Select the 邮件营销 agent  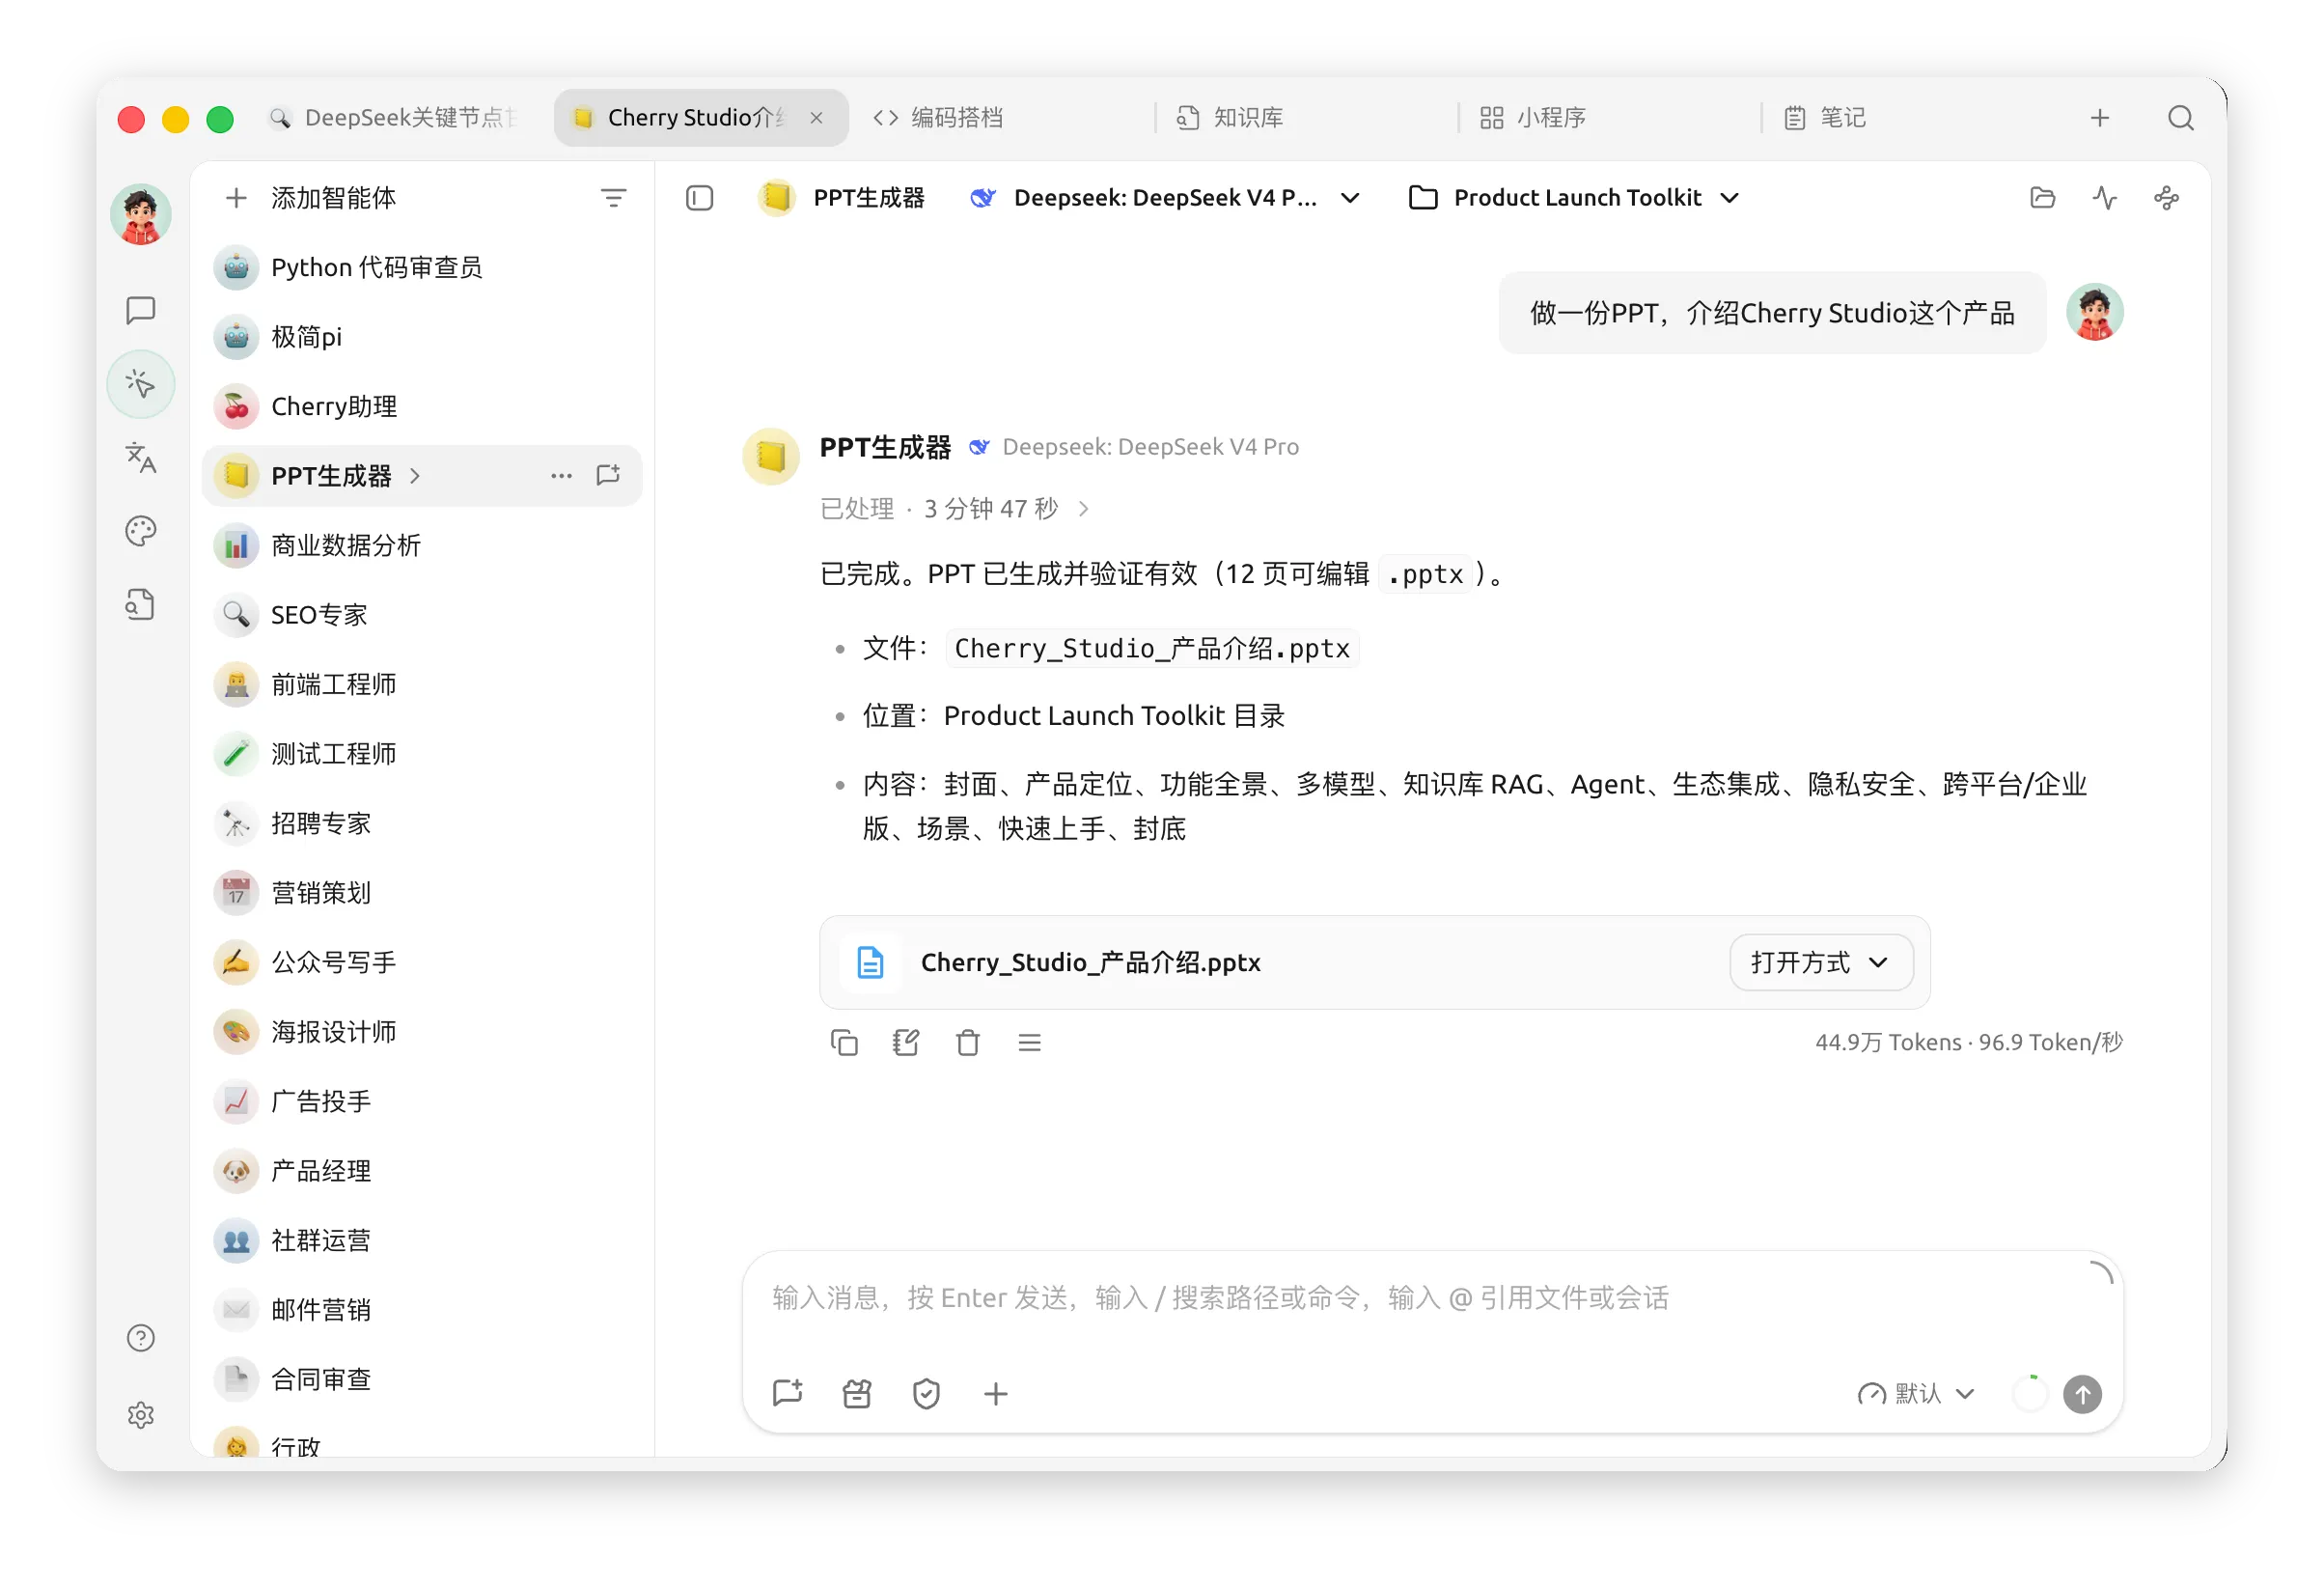[x=422, y=1310]
